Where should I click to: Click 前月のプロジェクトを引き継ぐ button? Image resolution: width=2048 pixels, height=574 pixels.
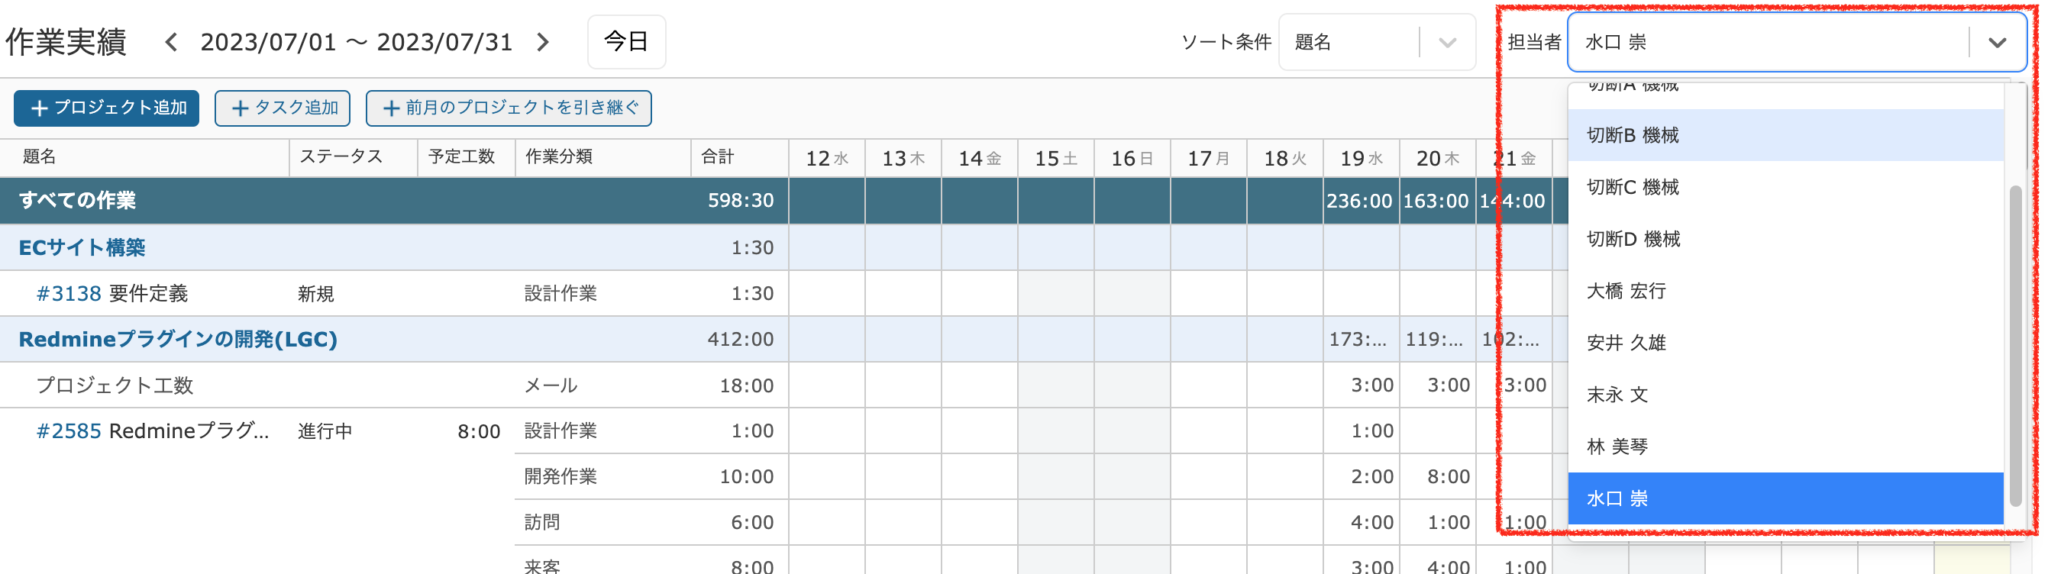pyautogui.click(x=509, y=108)
